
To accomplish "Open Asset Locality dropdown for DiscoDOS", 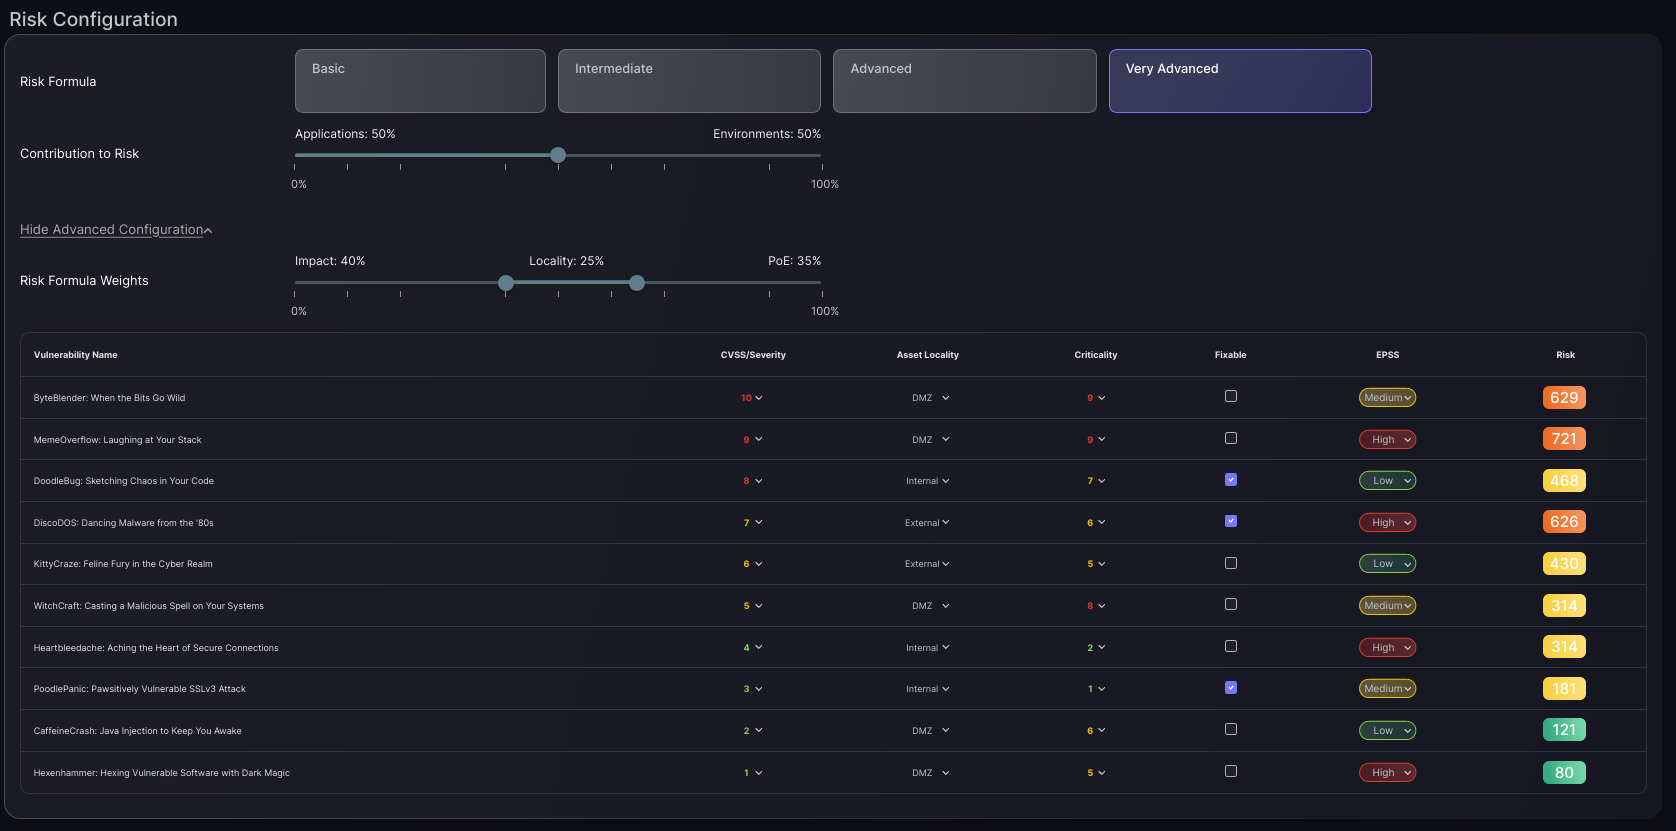I will click(927, 523).
